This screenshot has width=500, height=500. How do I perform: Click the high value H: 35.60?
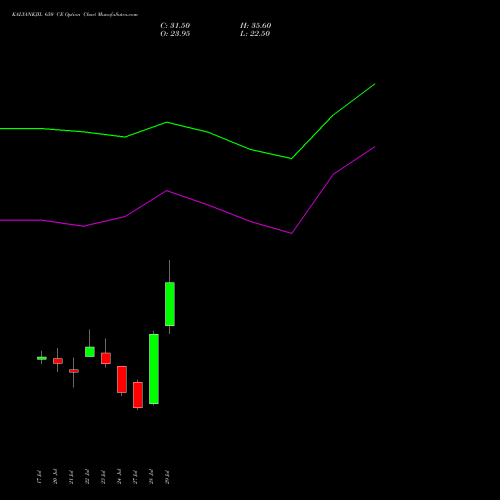click(x=256, y=26)
